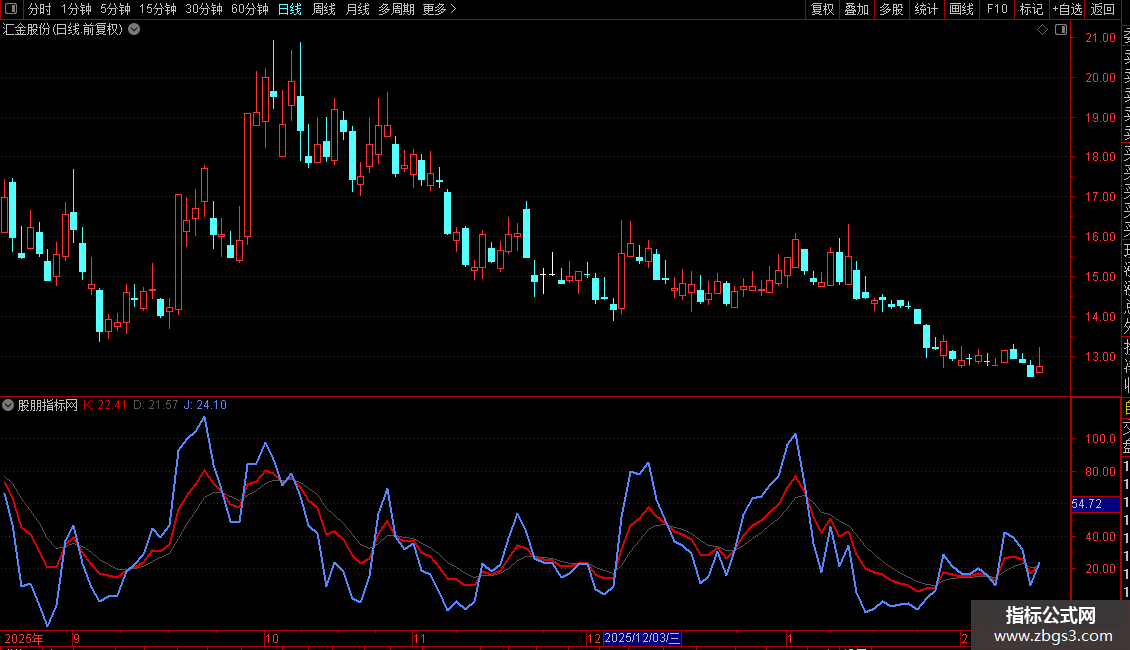Toggle the left sidebar panel icon

(11, 9)
